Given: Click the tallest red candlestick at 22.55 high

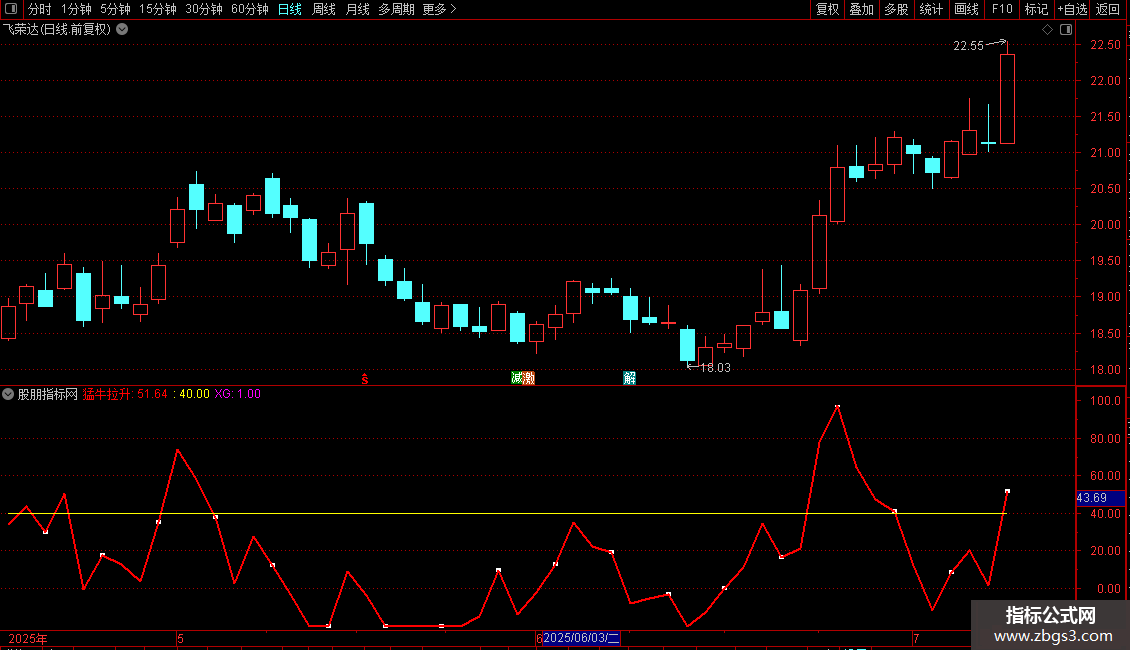Looking at the screenshot, I should pyautogui.click(x=1007, y=99).
